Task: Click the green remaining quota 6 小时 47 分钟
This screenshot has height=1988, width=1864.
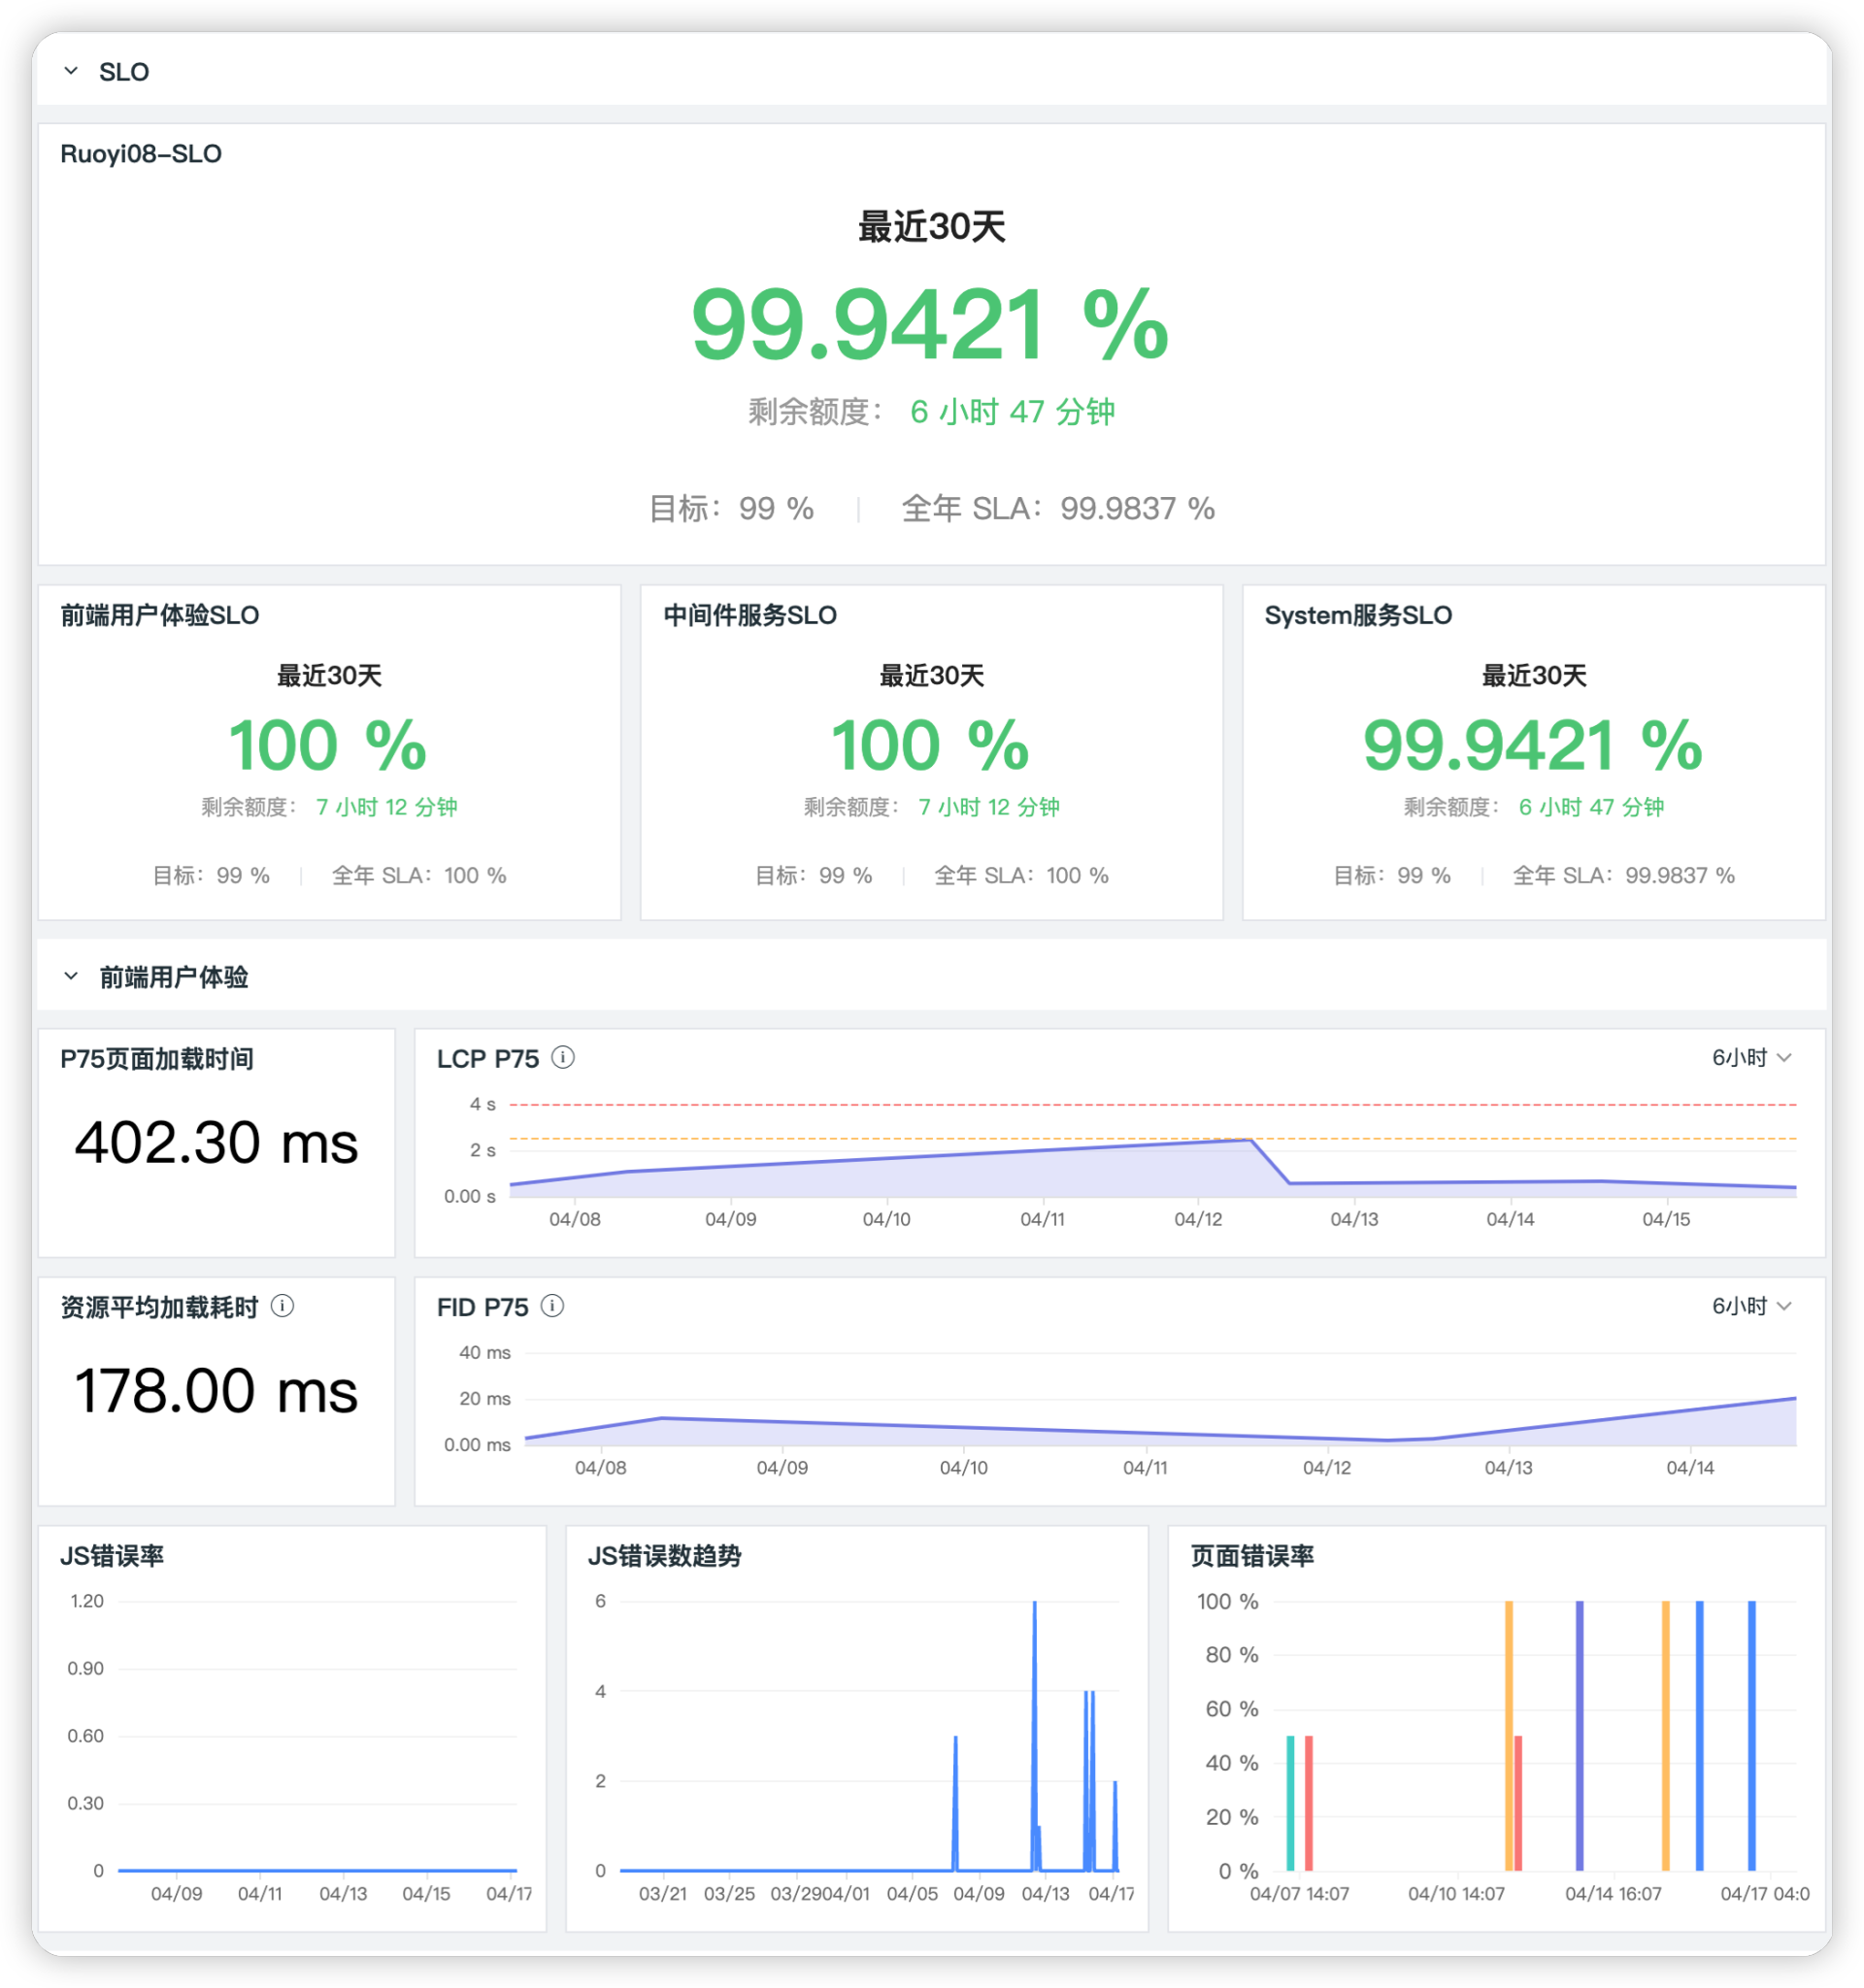Action: pos(1013,412)
